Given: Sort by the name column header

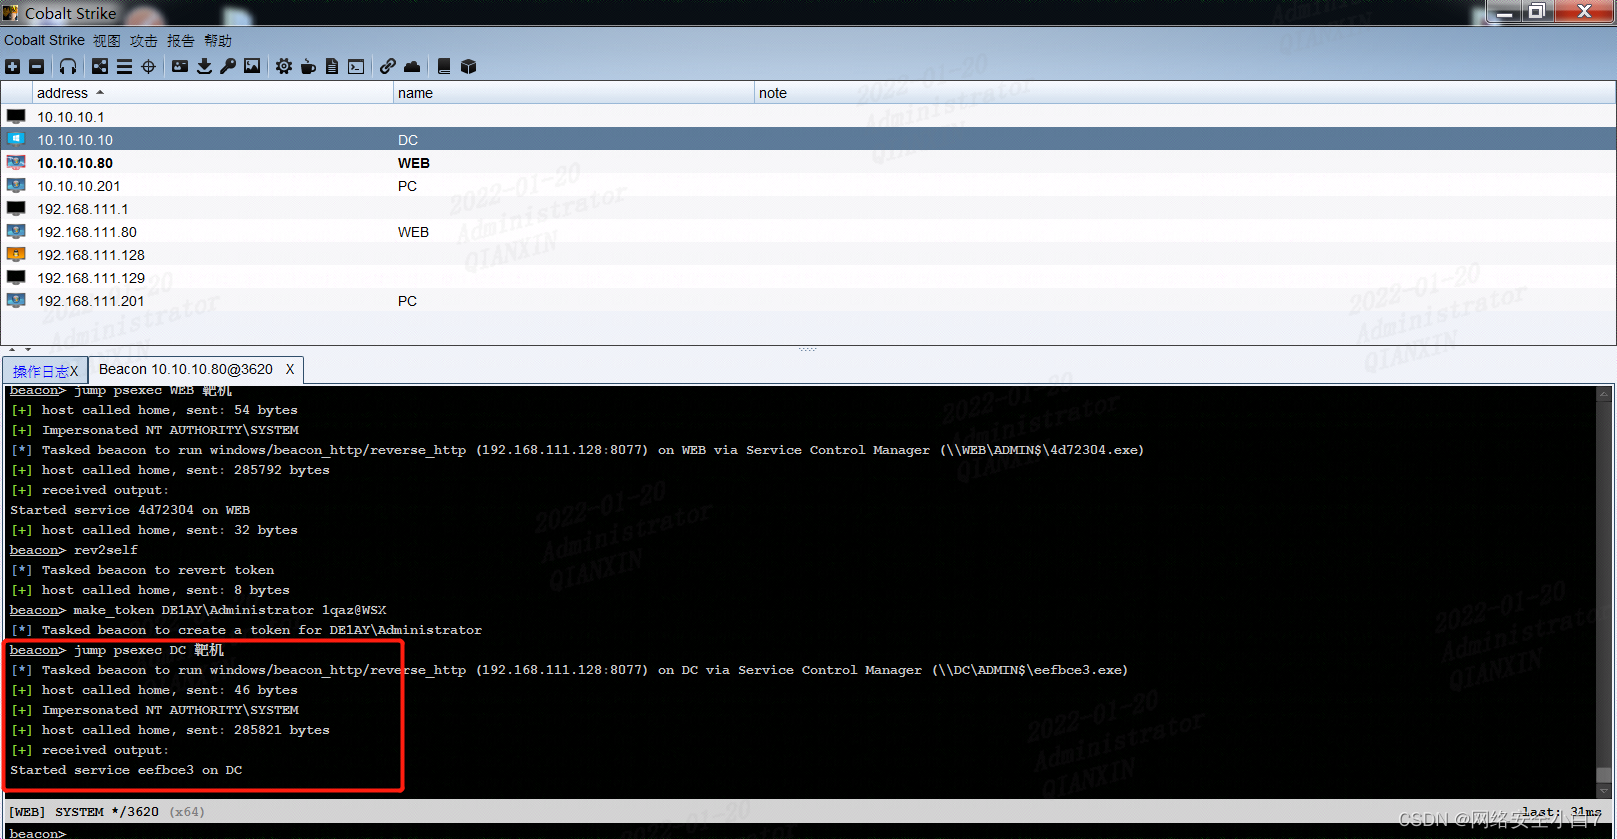Looking at the screenshot, I should 574,93.
